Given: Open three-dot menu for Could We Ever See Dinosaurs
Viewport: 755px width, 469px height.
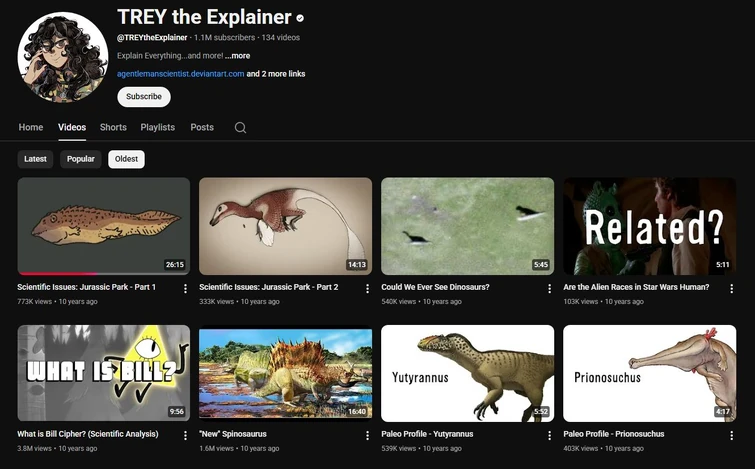Looking at the screenshot, I should coord(549,288).
